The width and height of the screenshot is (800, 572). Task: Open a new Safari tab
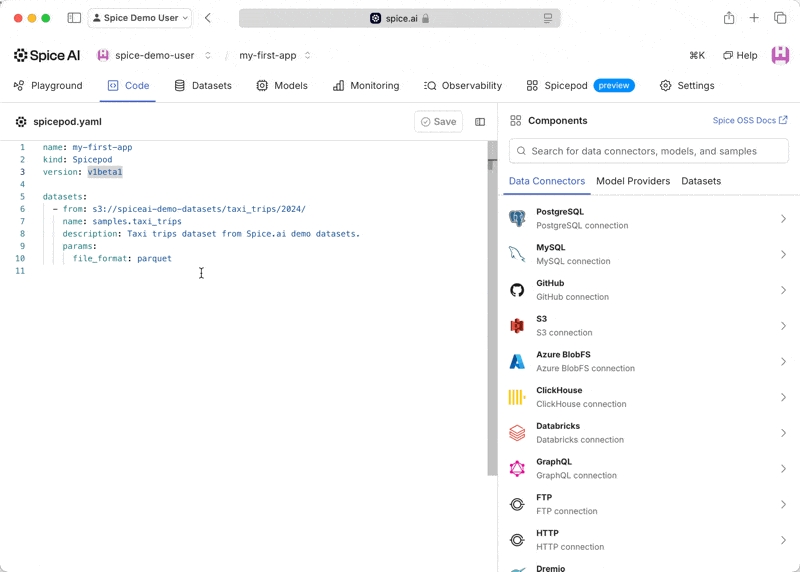754,18
